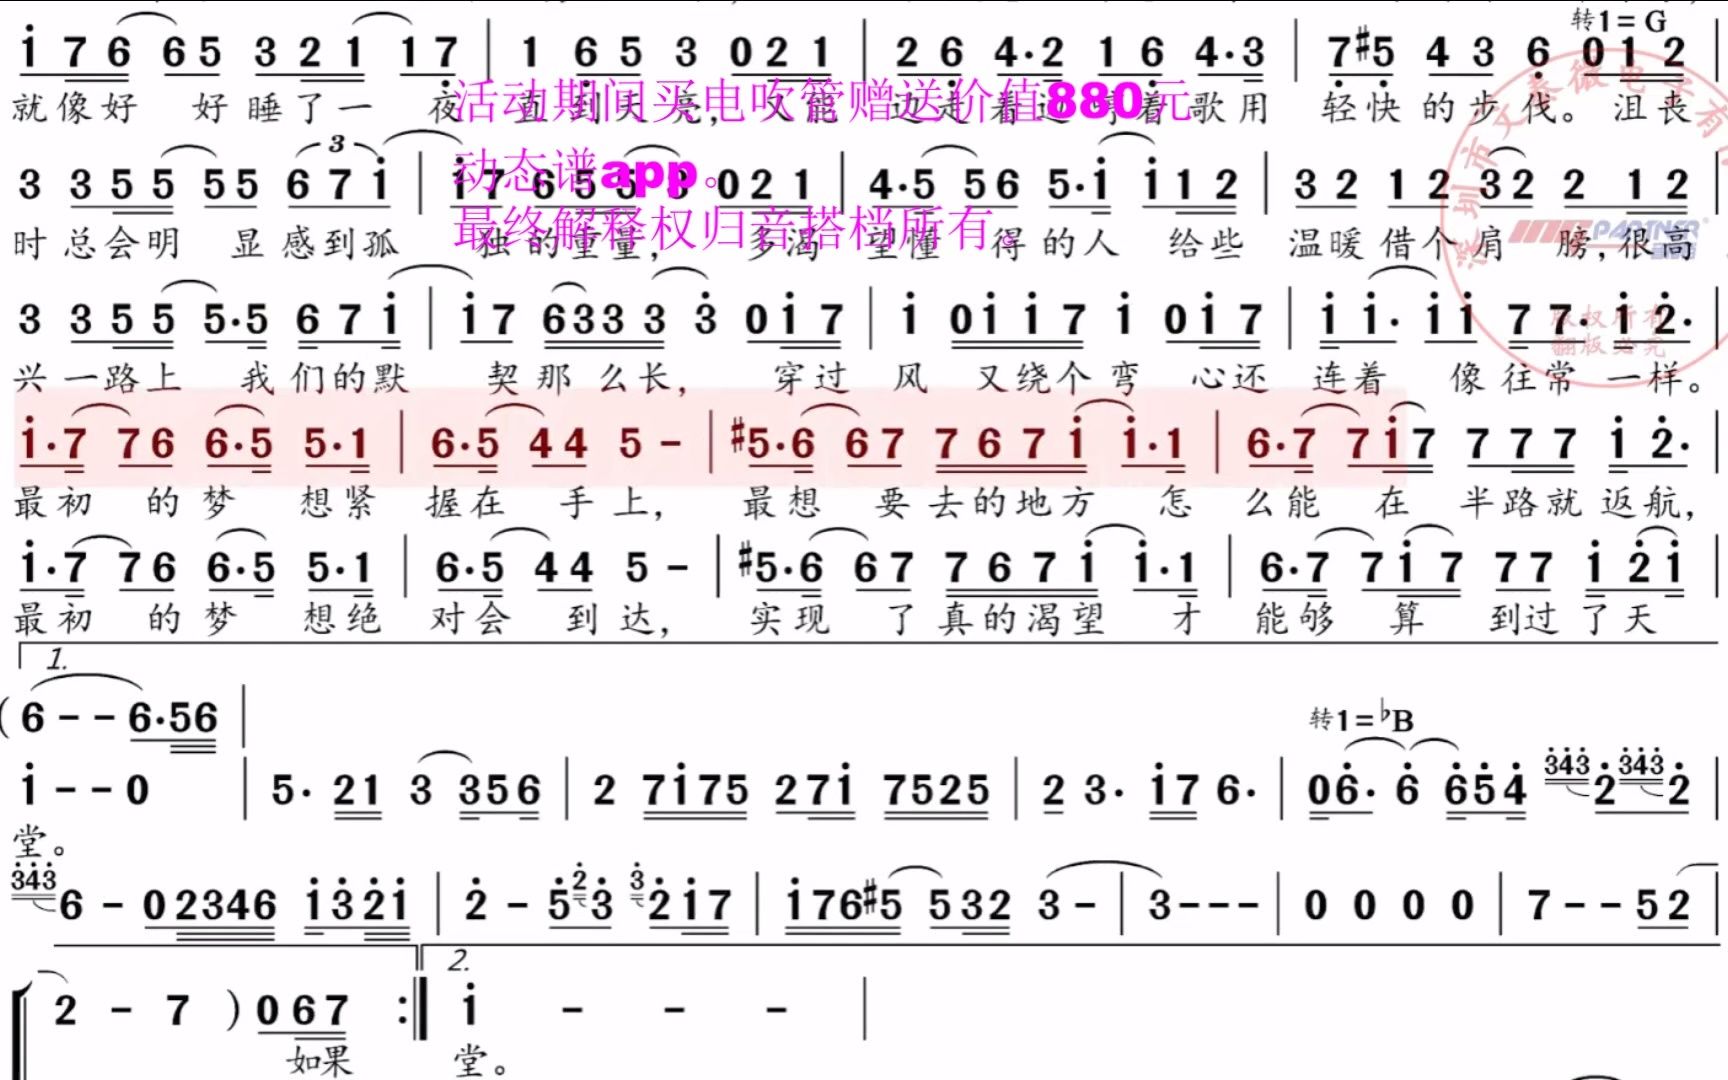Viewport: 1728px width, 1080px height.
Task: Click the lyric 返航,
Action: tap(1650, 502)
